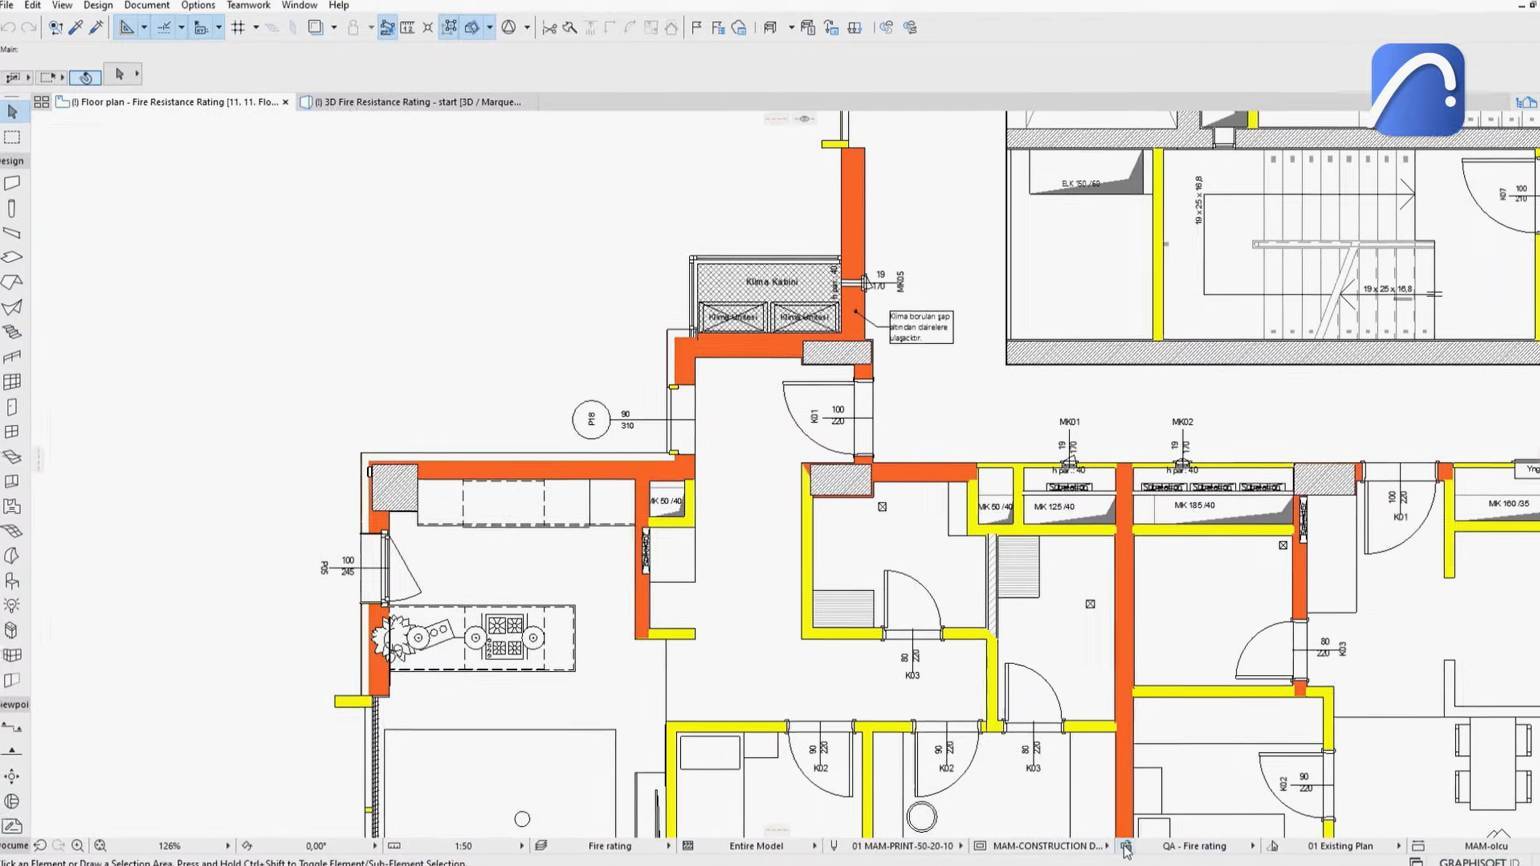Select the Marquee tool

[12, 137]
